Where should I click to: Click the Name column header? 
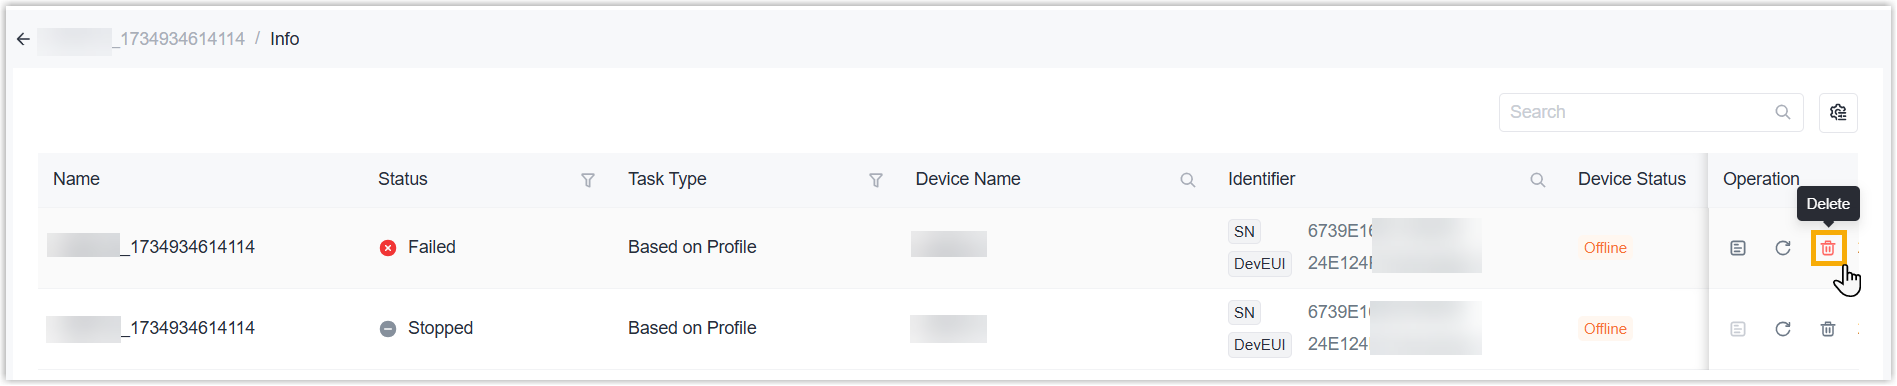[x=77, y=179]
